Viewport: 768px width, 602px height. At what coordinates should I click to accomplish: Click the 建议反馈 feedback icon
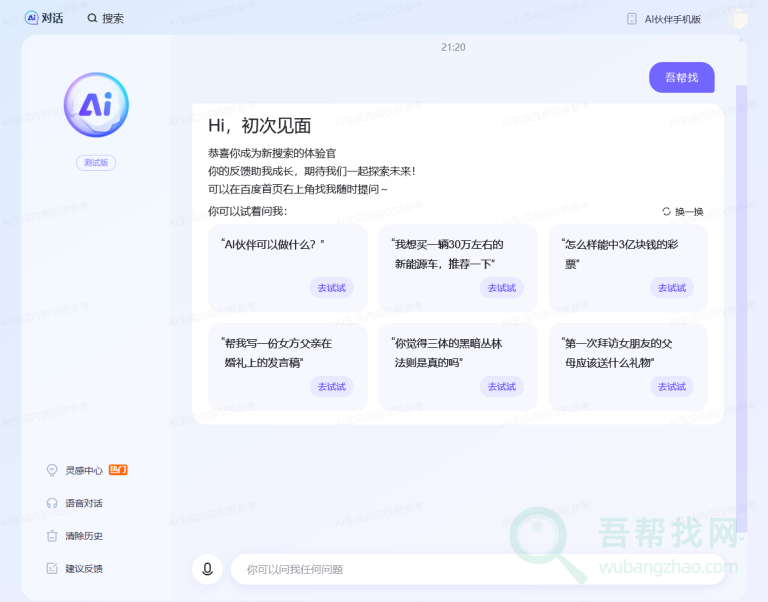(x=52, y=569)
